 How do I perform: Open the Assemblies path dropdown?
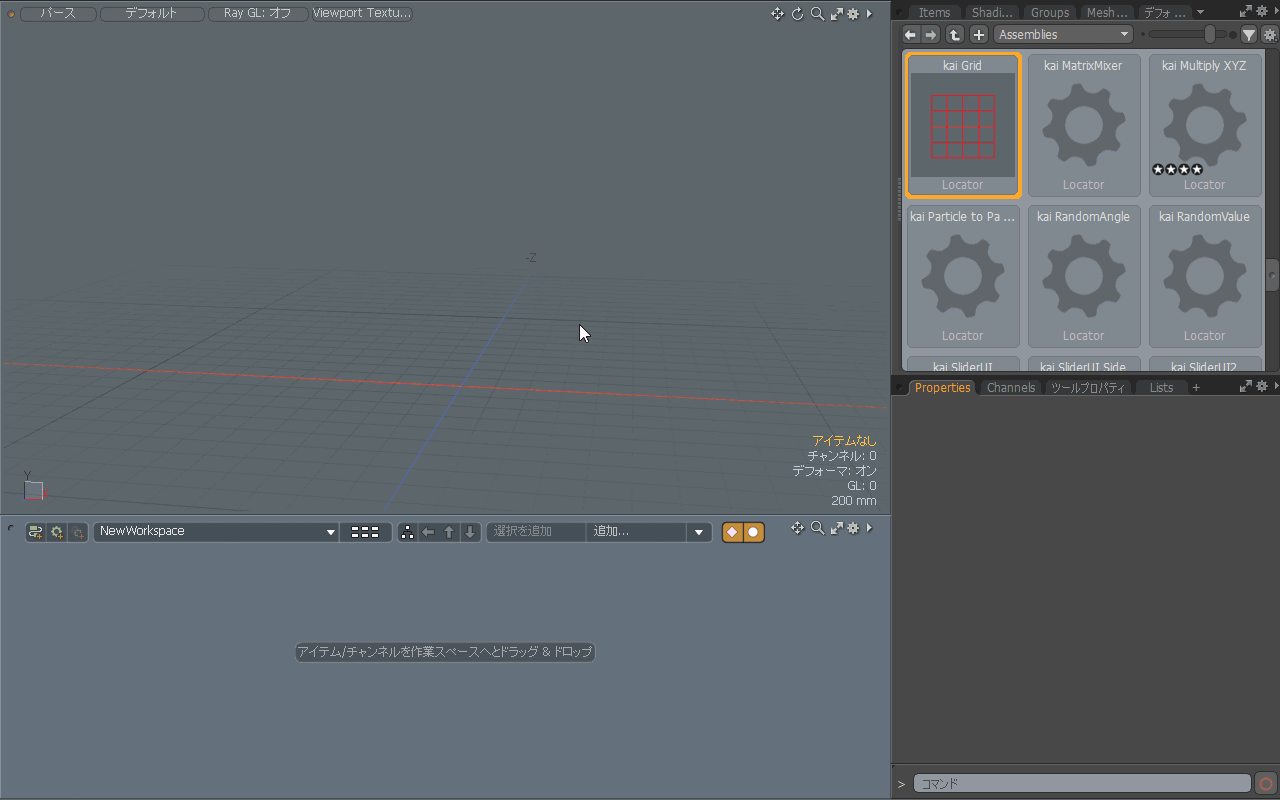click(x=1063, y=34)
